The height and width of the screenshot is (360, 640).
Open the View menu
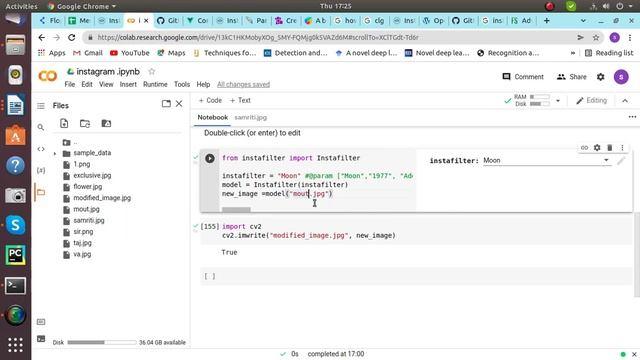[106, 84]
